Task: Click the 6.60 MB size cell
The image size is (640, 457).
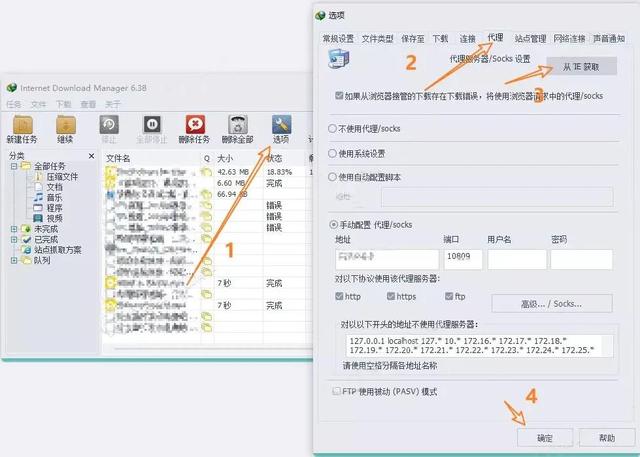Action: click(231, 183)
